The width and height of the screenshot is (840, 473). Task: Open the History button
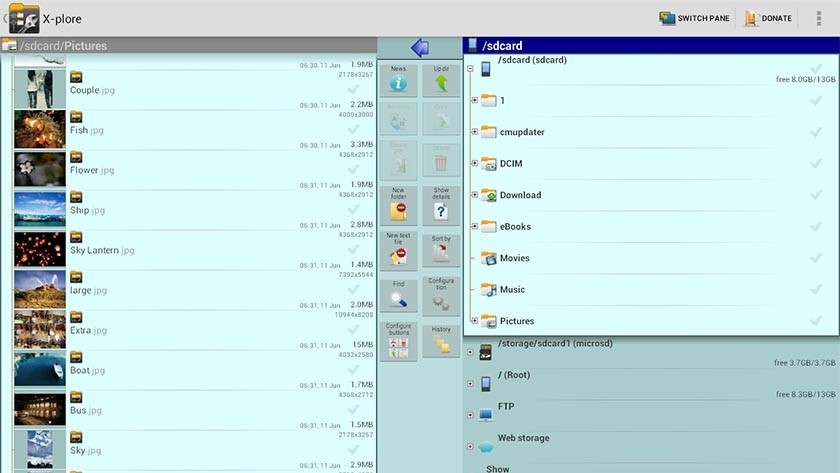pyautogui.click(x=441, y=341)
